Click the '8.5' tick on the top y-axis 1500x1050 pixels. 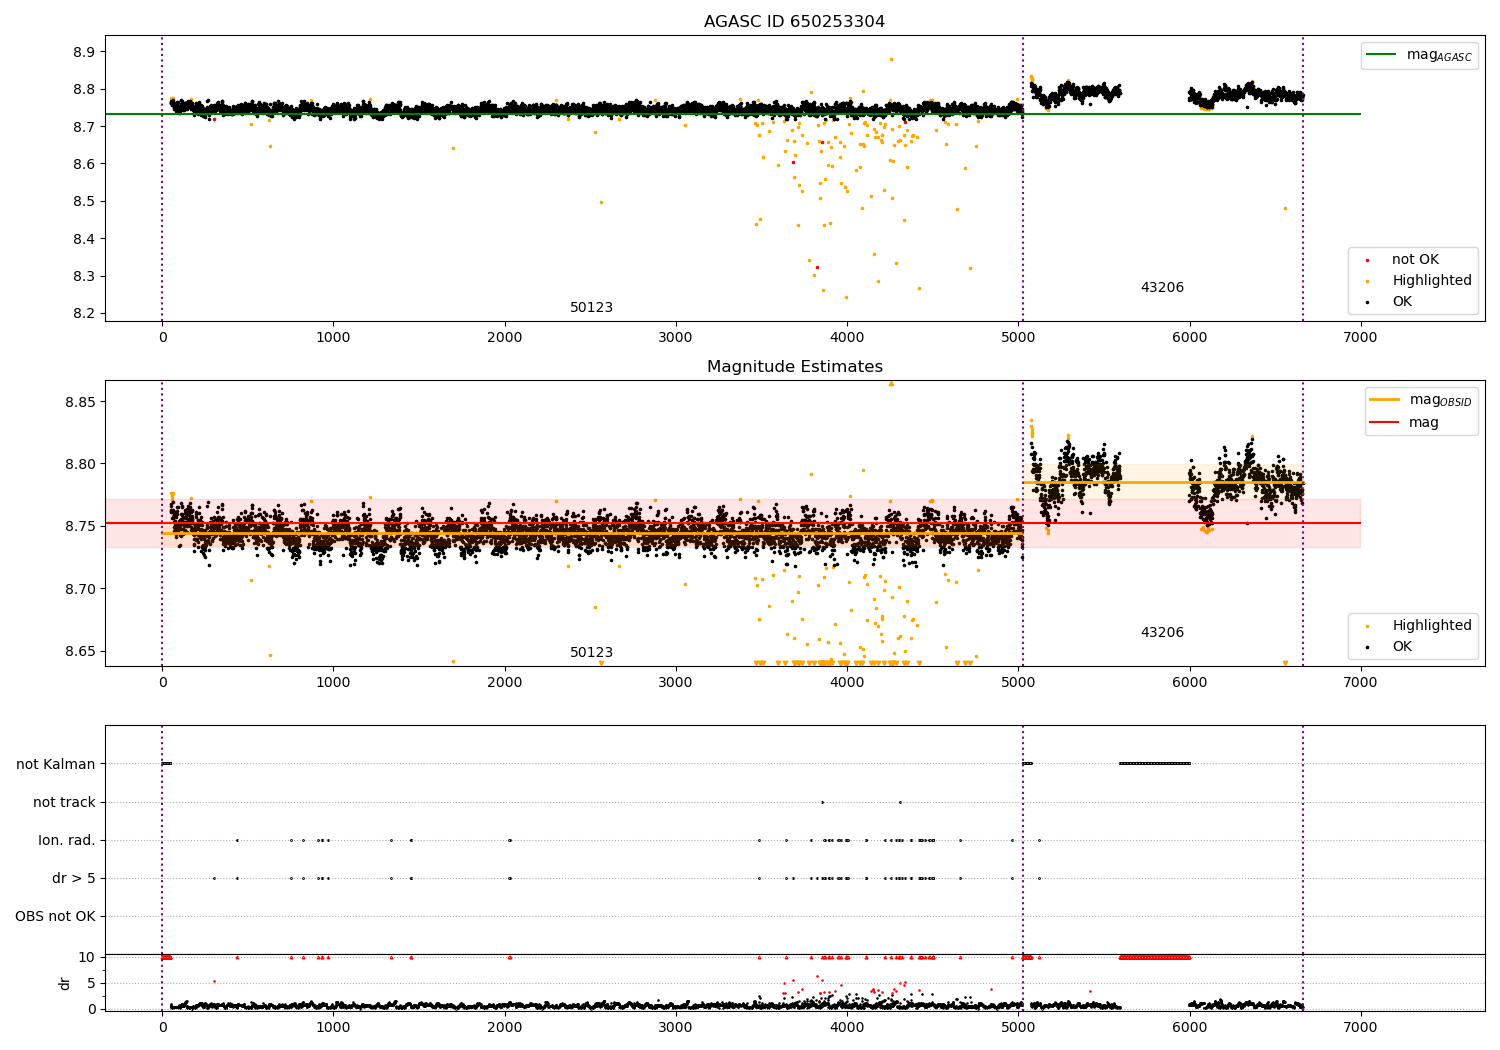pos(84,202)
